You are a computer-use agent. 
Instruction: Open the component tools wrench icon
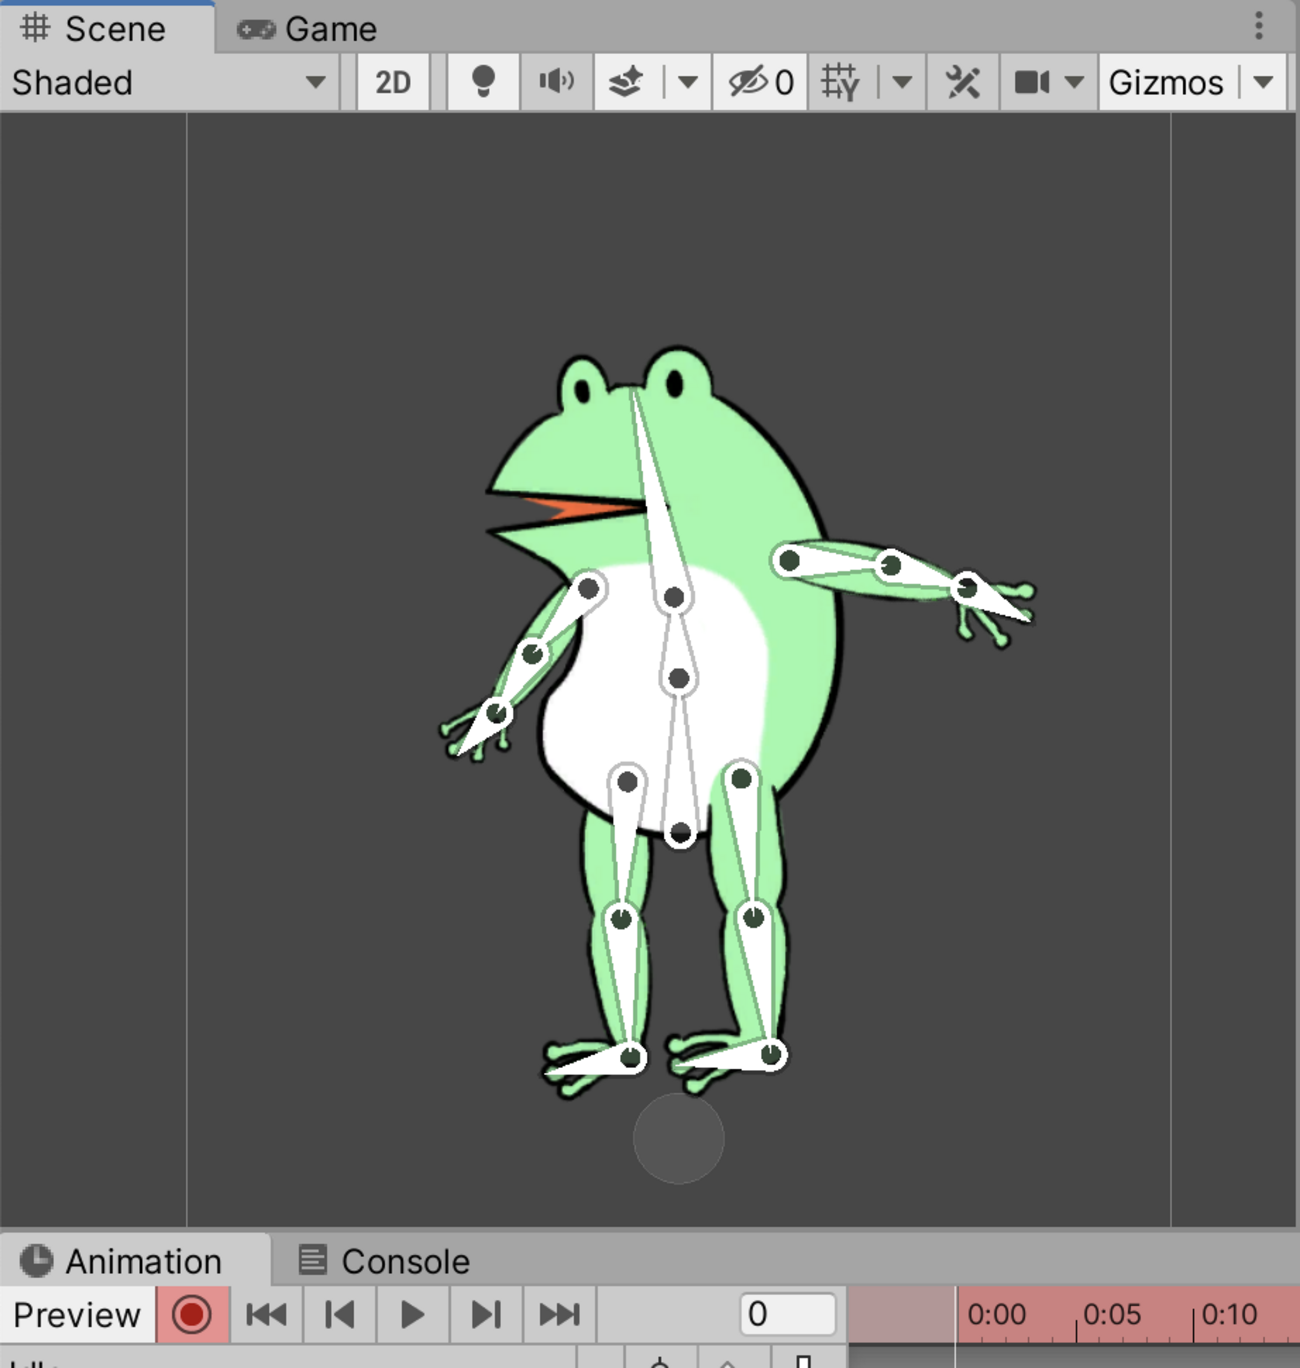click(x=963, y=82)
